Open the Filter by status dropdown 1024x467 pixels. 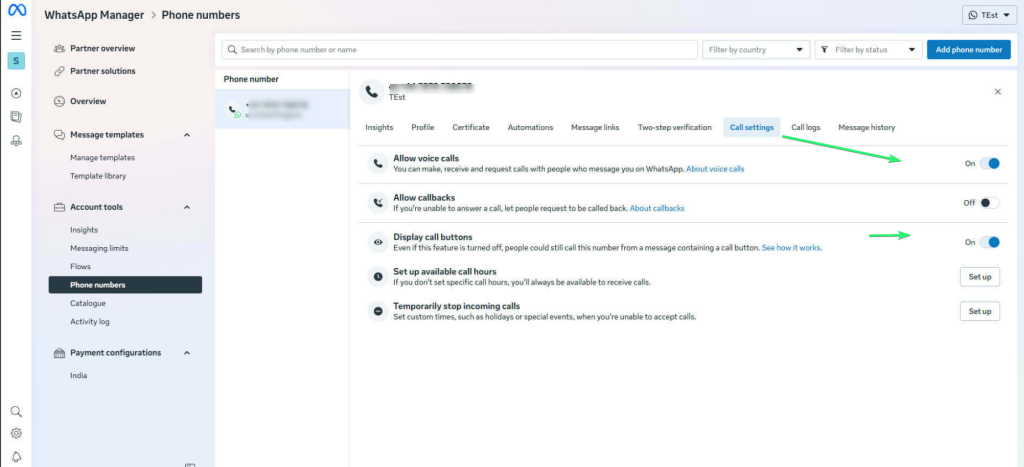(868, 49)
